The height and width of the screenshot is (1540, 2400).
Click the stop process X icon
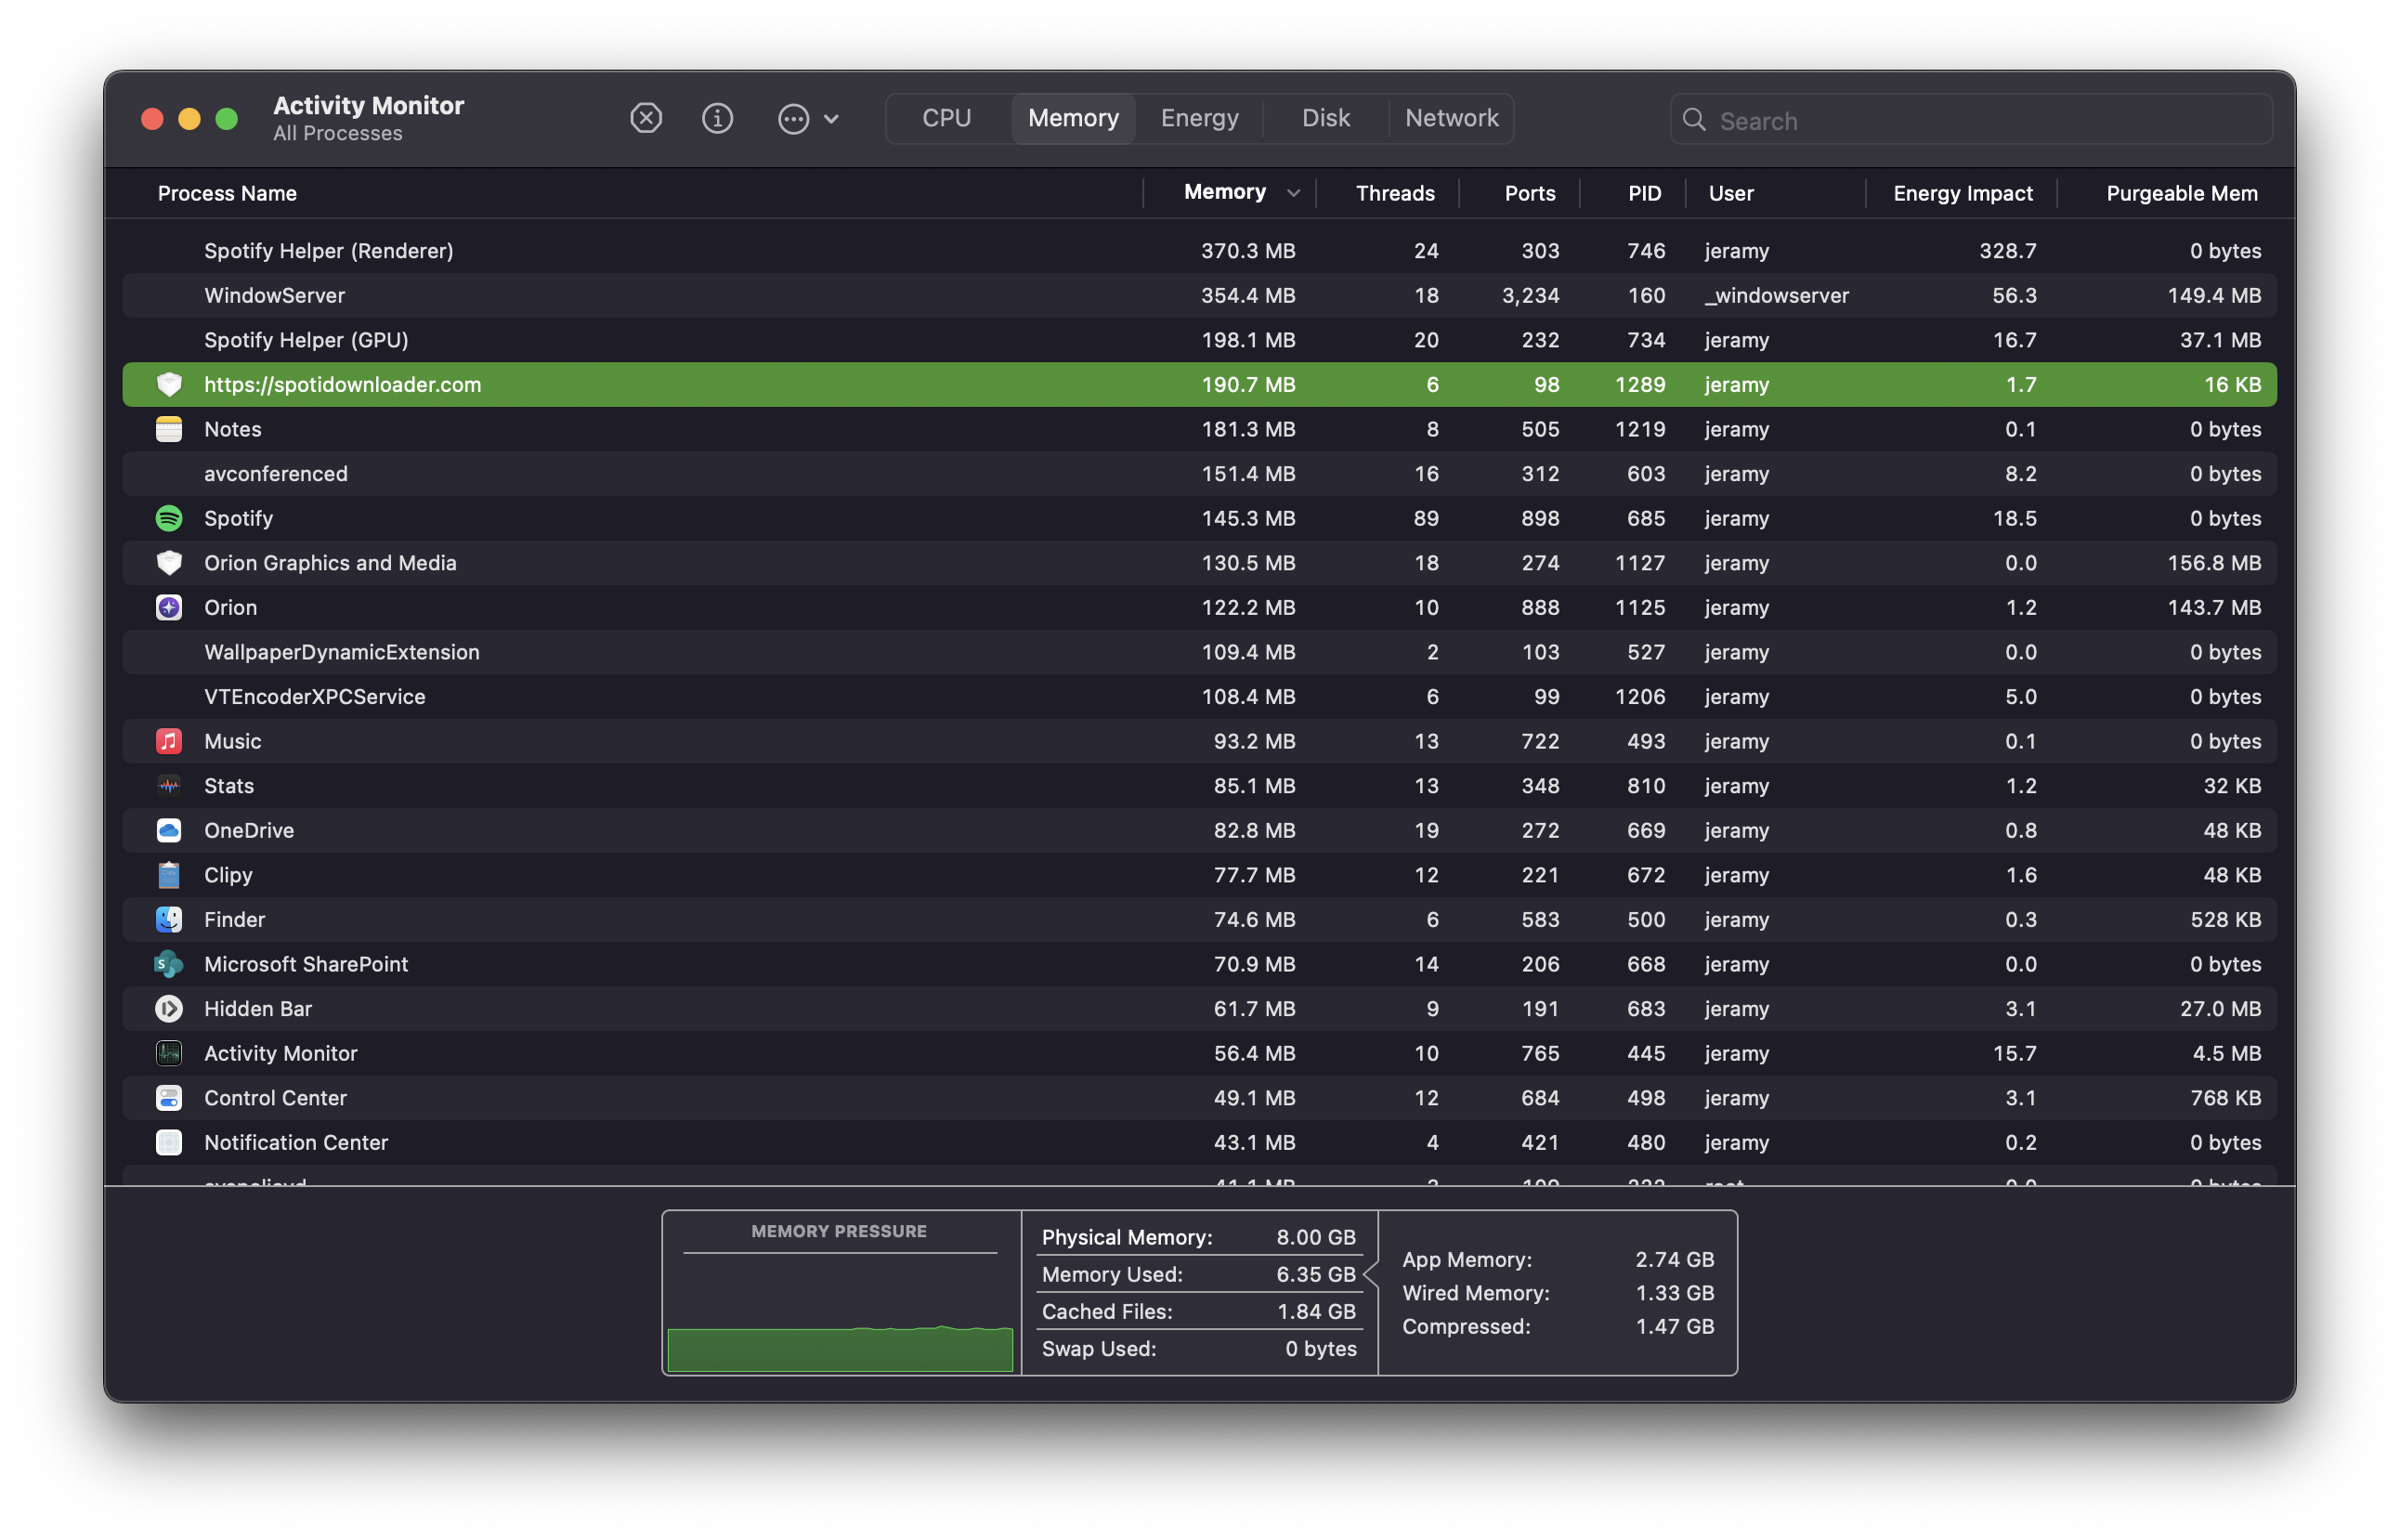(x=646, y=119)
